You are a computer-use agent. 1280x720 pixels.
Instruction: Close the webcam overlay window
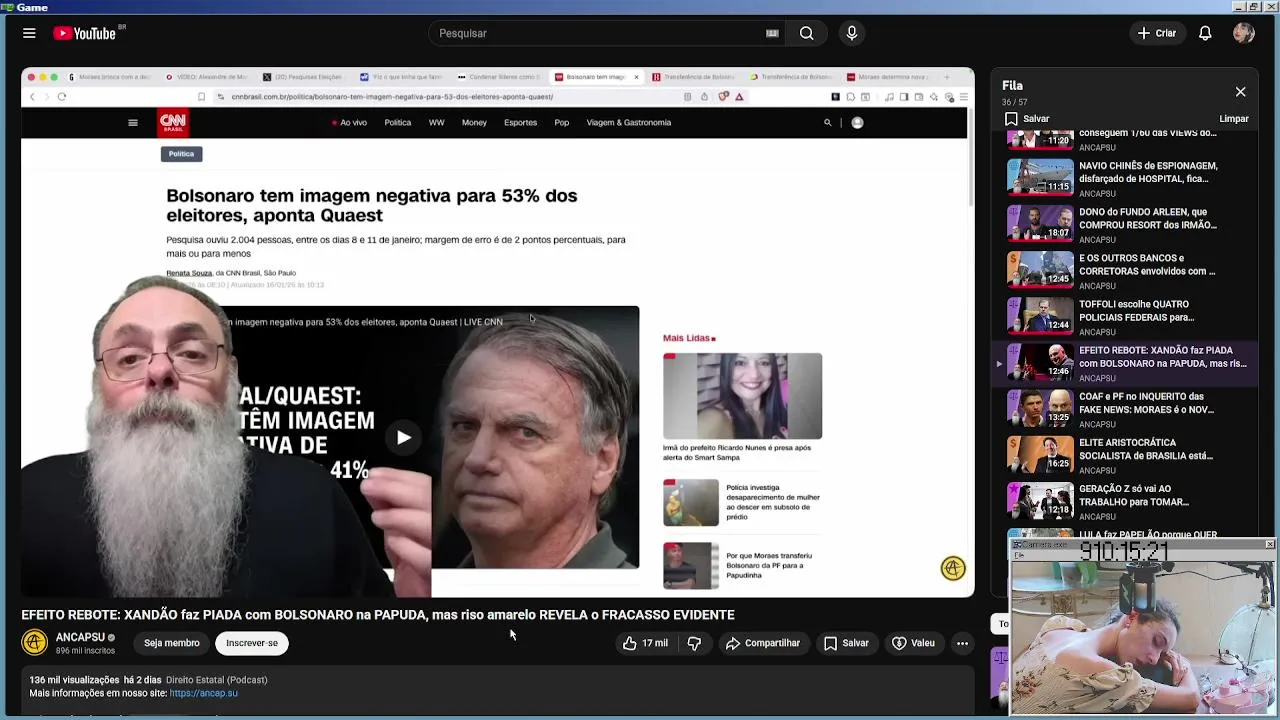1269,545
